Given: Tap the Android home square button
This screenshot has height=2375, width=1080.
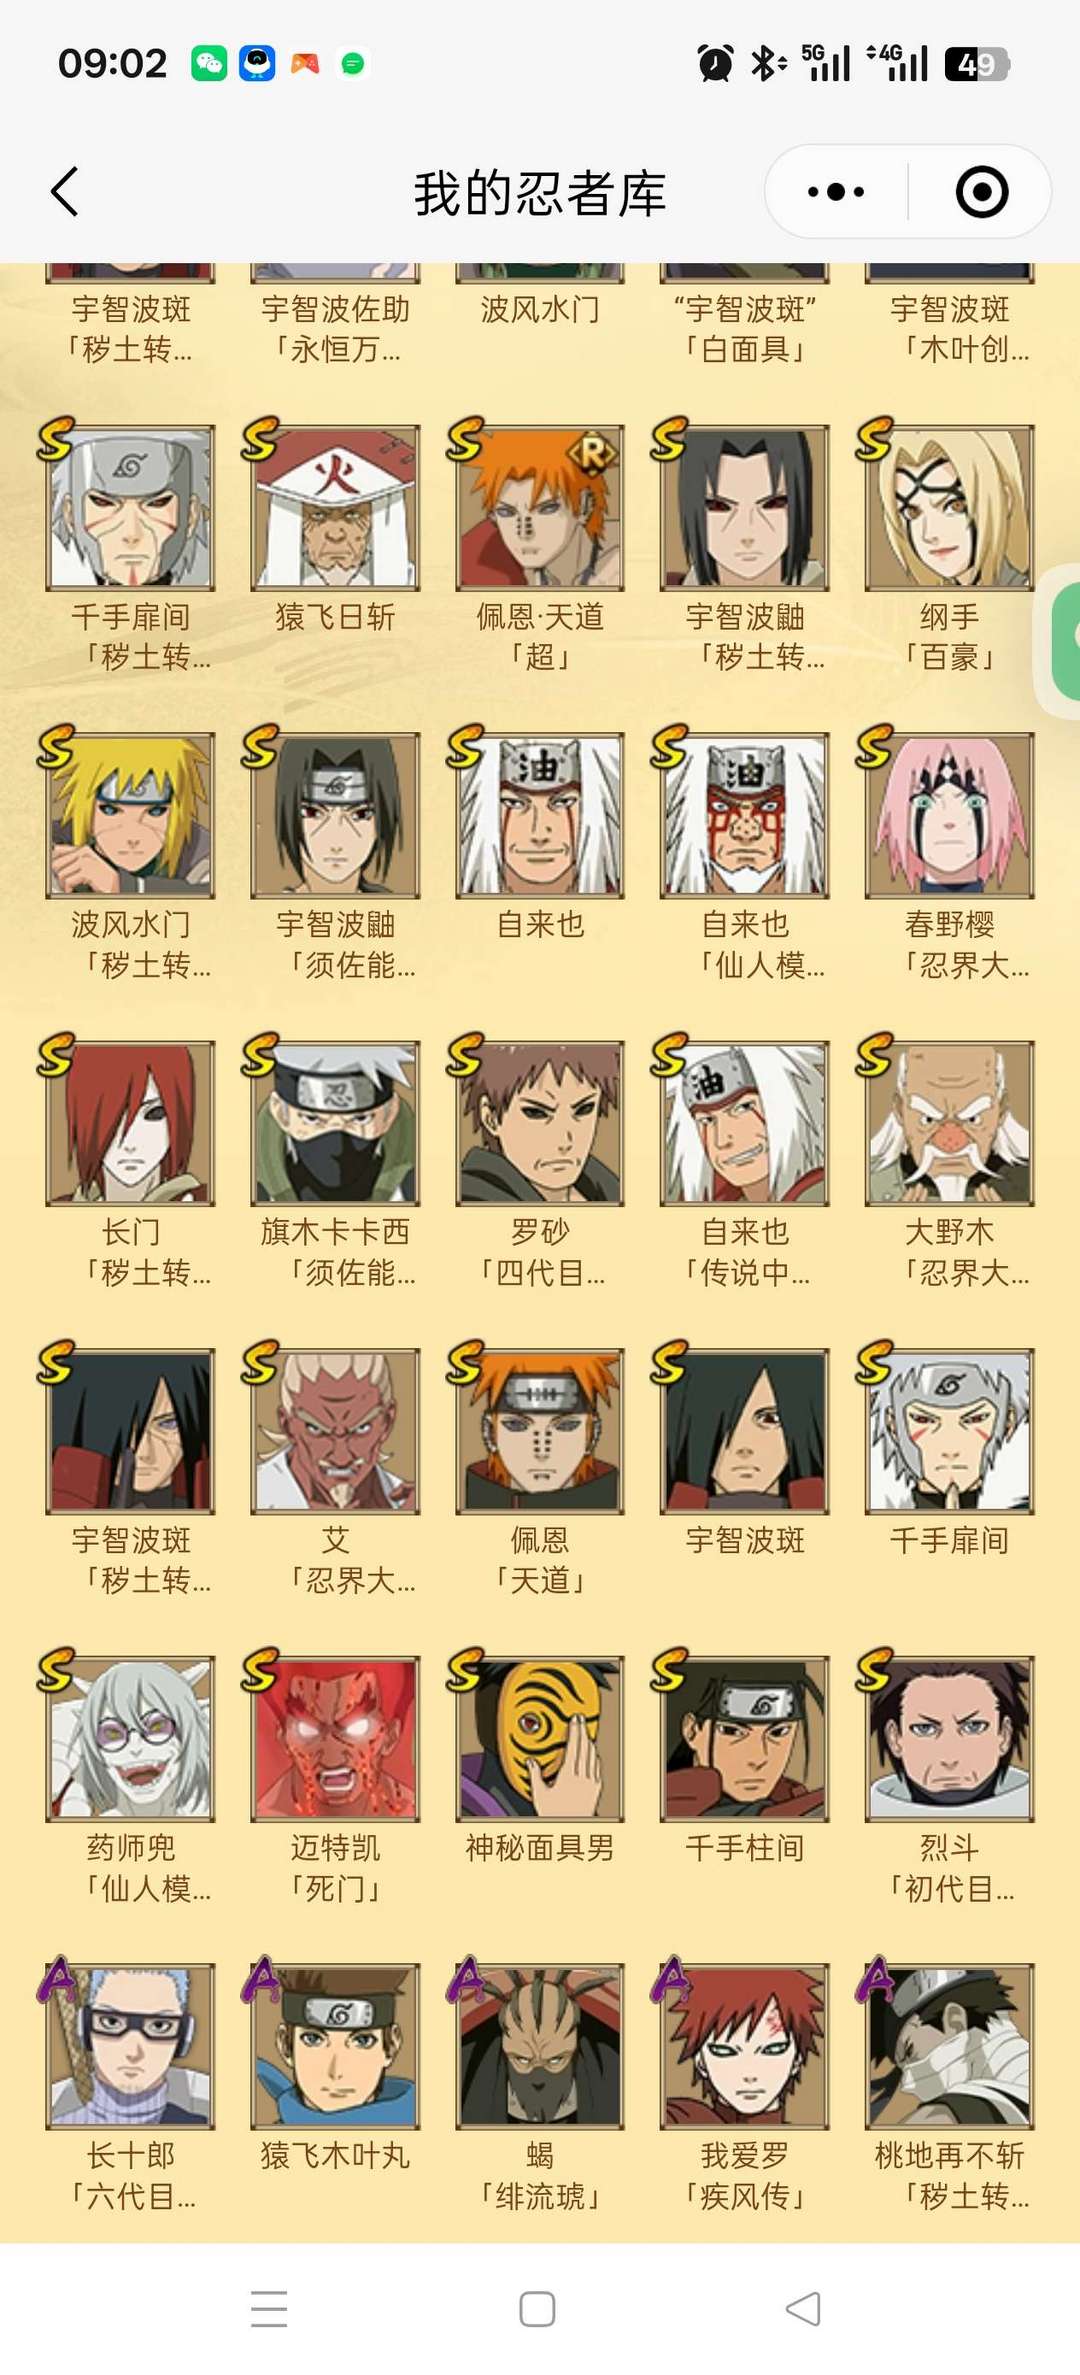Looking at the screenshot, I should [538, 2309].
